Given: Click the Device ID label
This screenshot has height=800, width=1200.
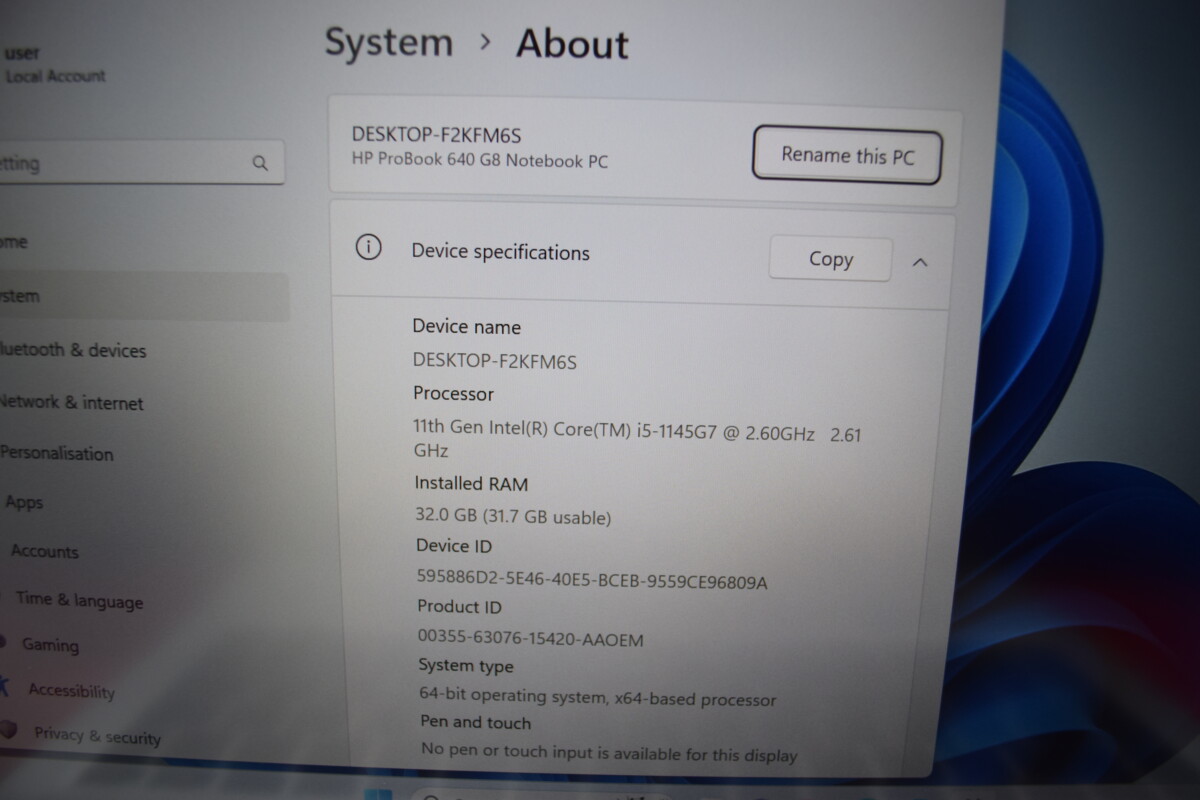Looking at the screenshot, I should tap(454, 546).
